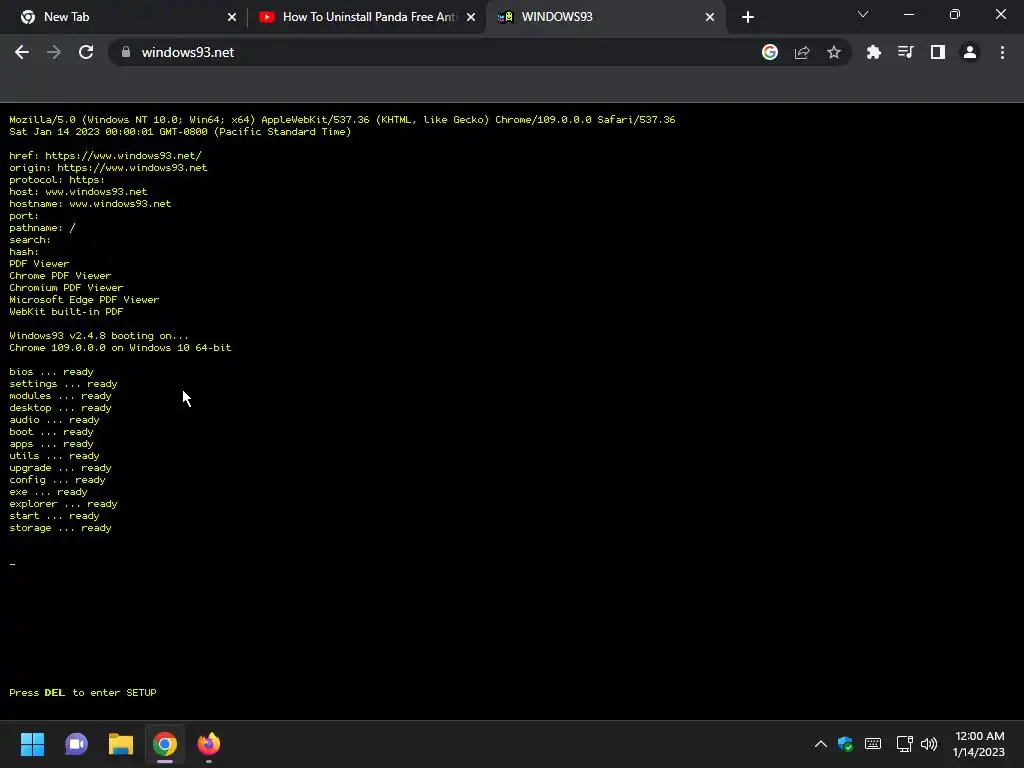Toggle the Chrome side panel

tap(938, 52)
